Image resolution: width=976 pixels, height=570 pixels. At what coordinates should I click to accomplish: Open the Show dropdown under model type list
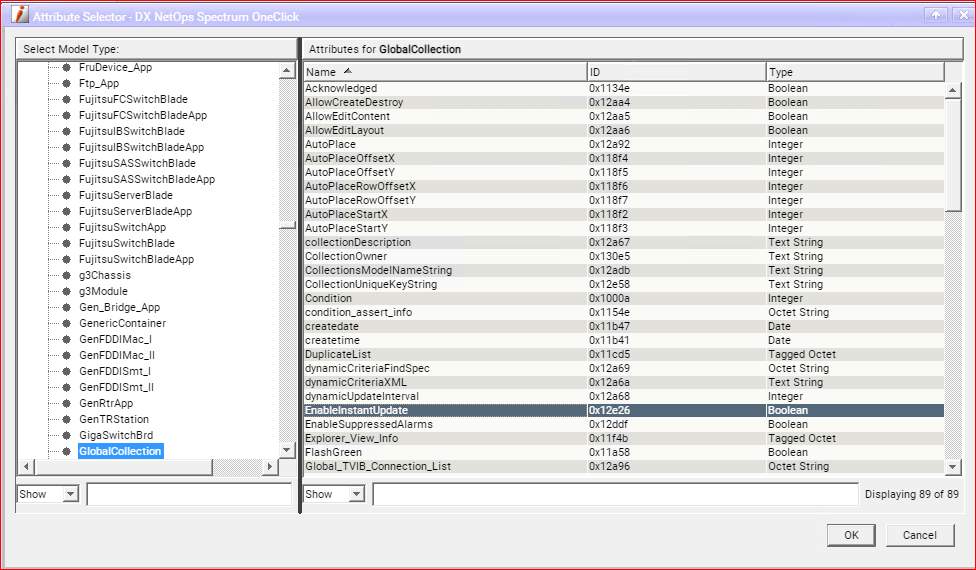tap(49, 494)
